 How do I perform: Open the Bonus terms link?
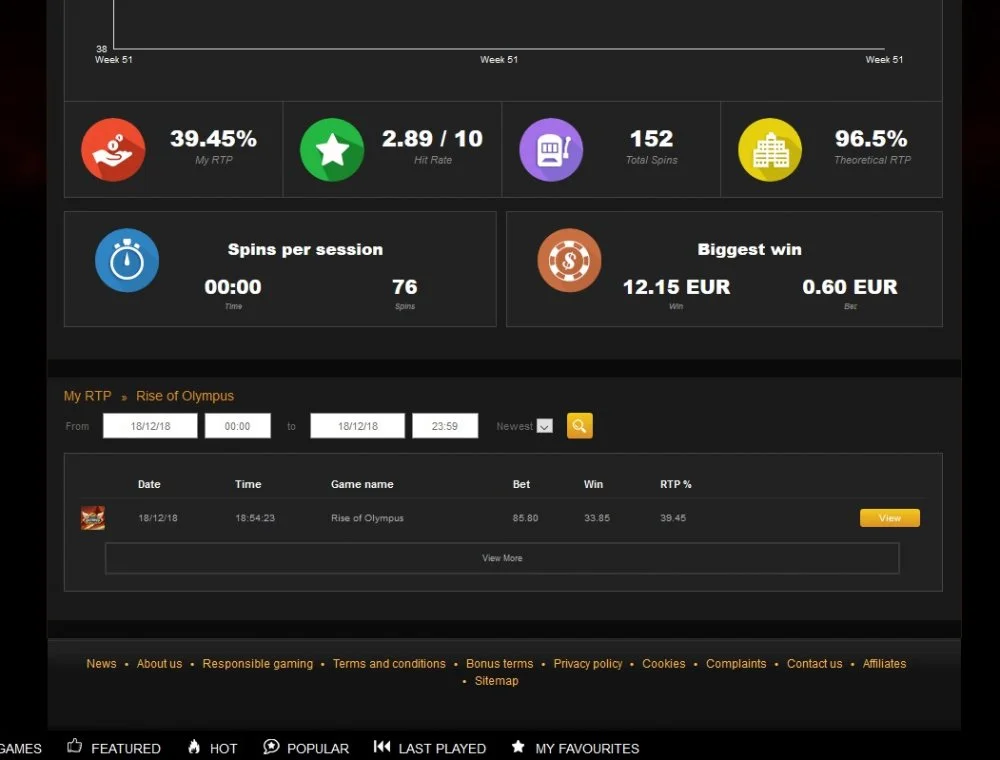coord(499,664)
